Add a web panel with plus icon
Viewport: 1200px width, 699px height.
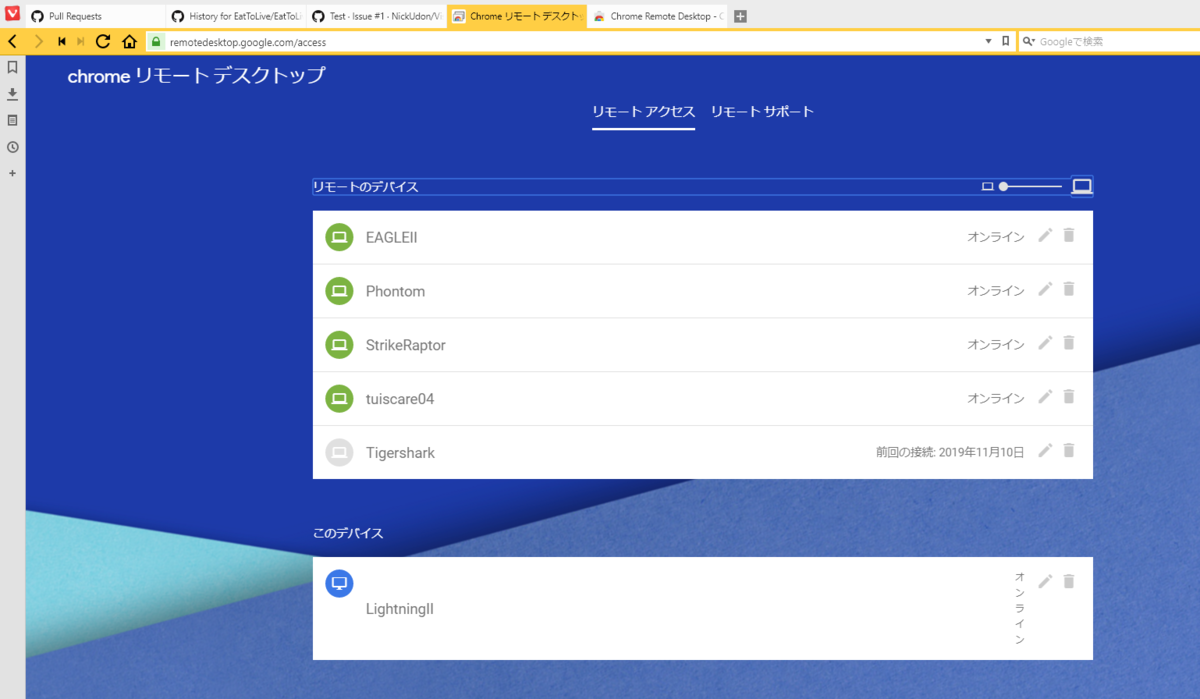click(x=12, y=173)
